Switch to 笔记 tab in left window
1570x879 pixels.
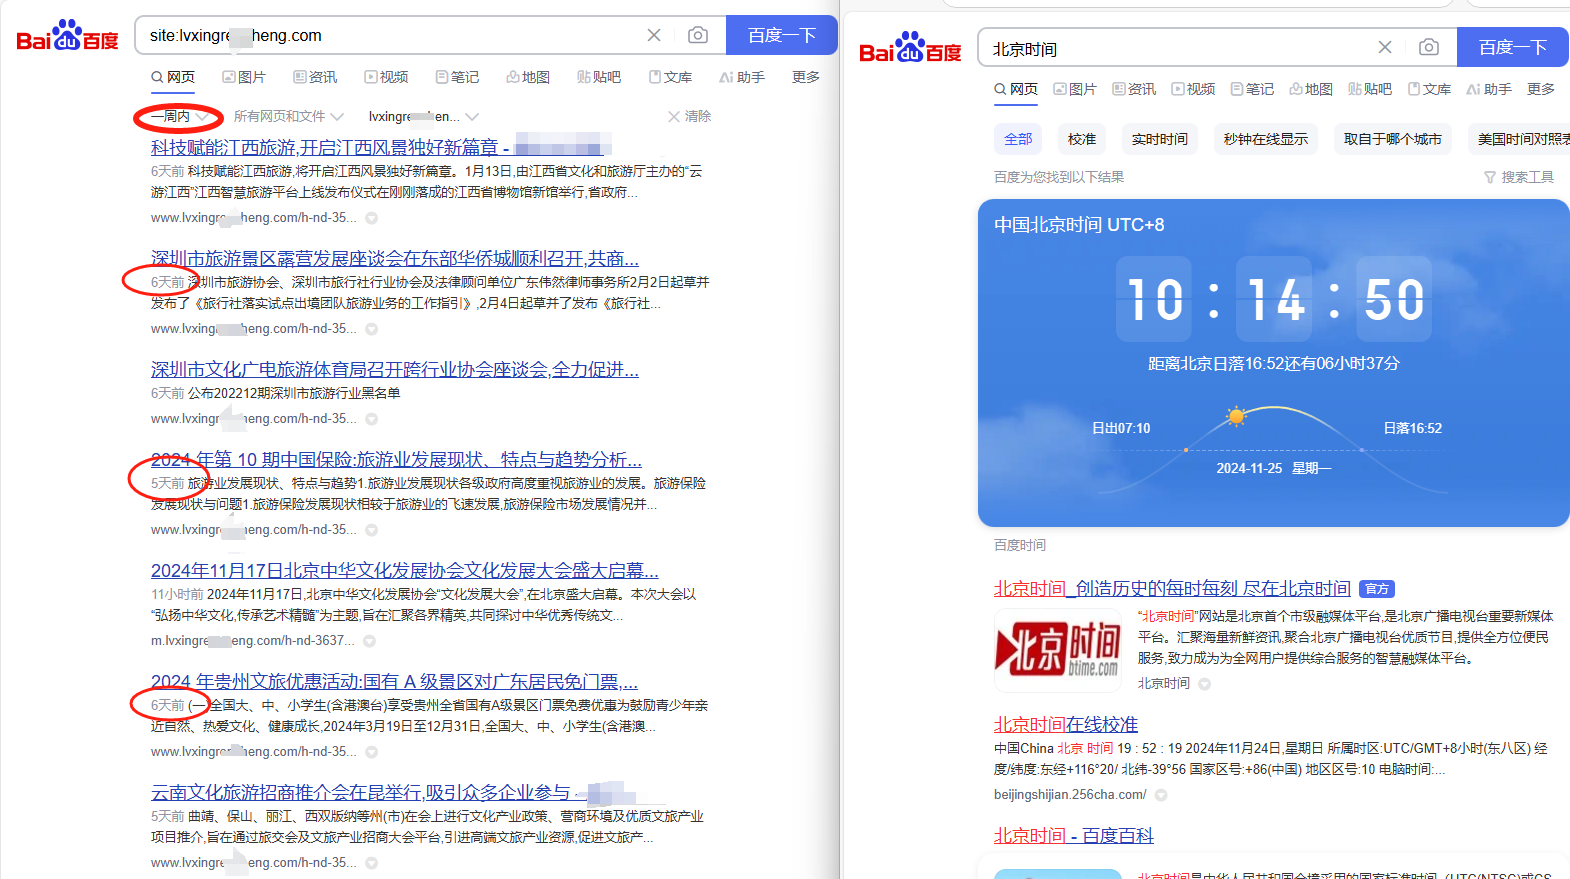pos(457,77)
